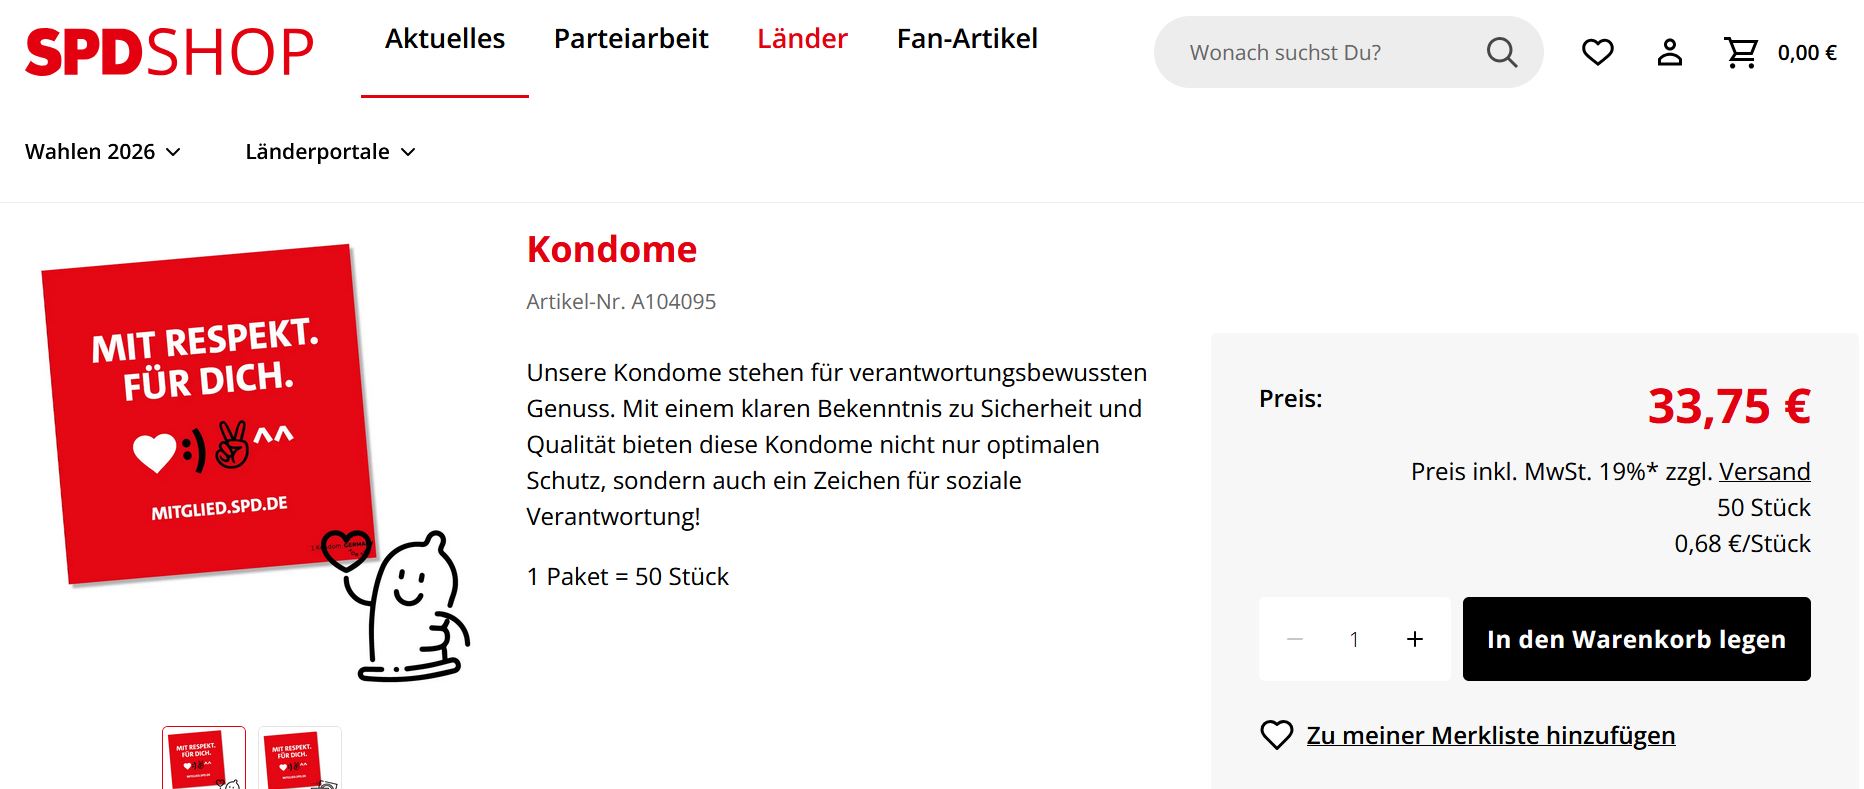Select the first product thumbnail
Image resolution: width=1864 pixels, height=789 pixels.
204,760
